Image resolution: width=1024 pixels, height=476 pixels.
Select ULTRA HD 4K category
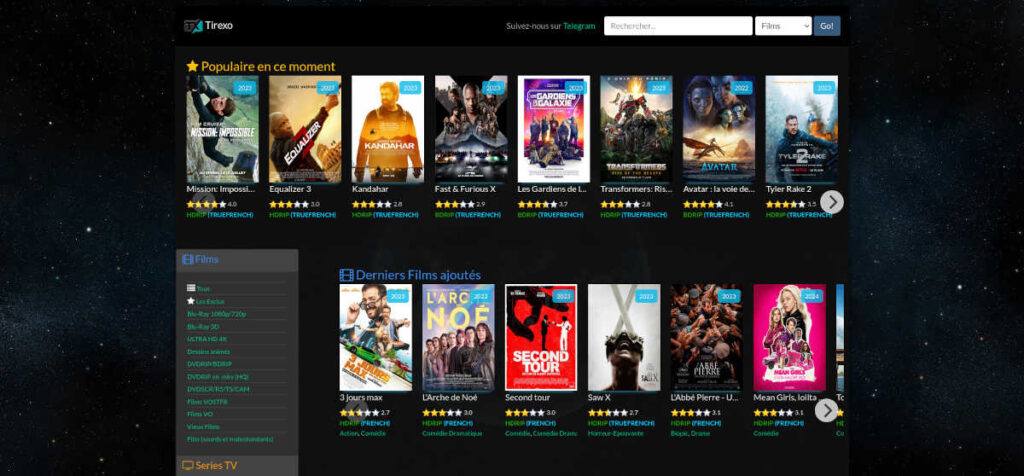pyautogui.click(x=207, y=339)
